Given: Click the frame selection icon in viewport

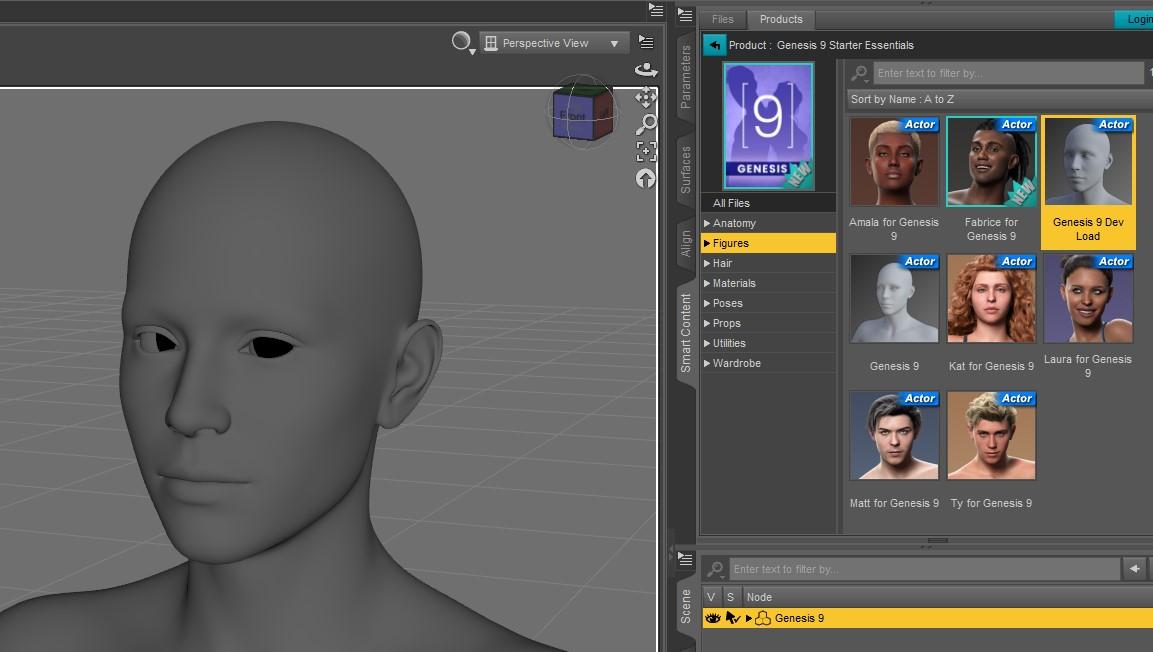Looking at the screenshot, I should tap(646, 151).
